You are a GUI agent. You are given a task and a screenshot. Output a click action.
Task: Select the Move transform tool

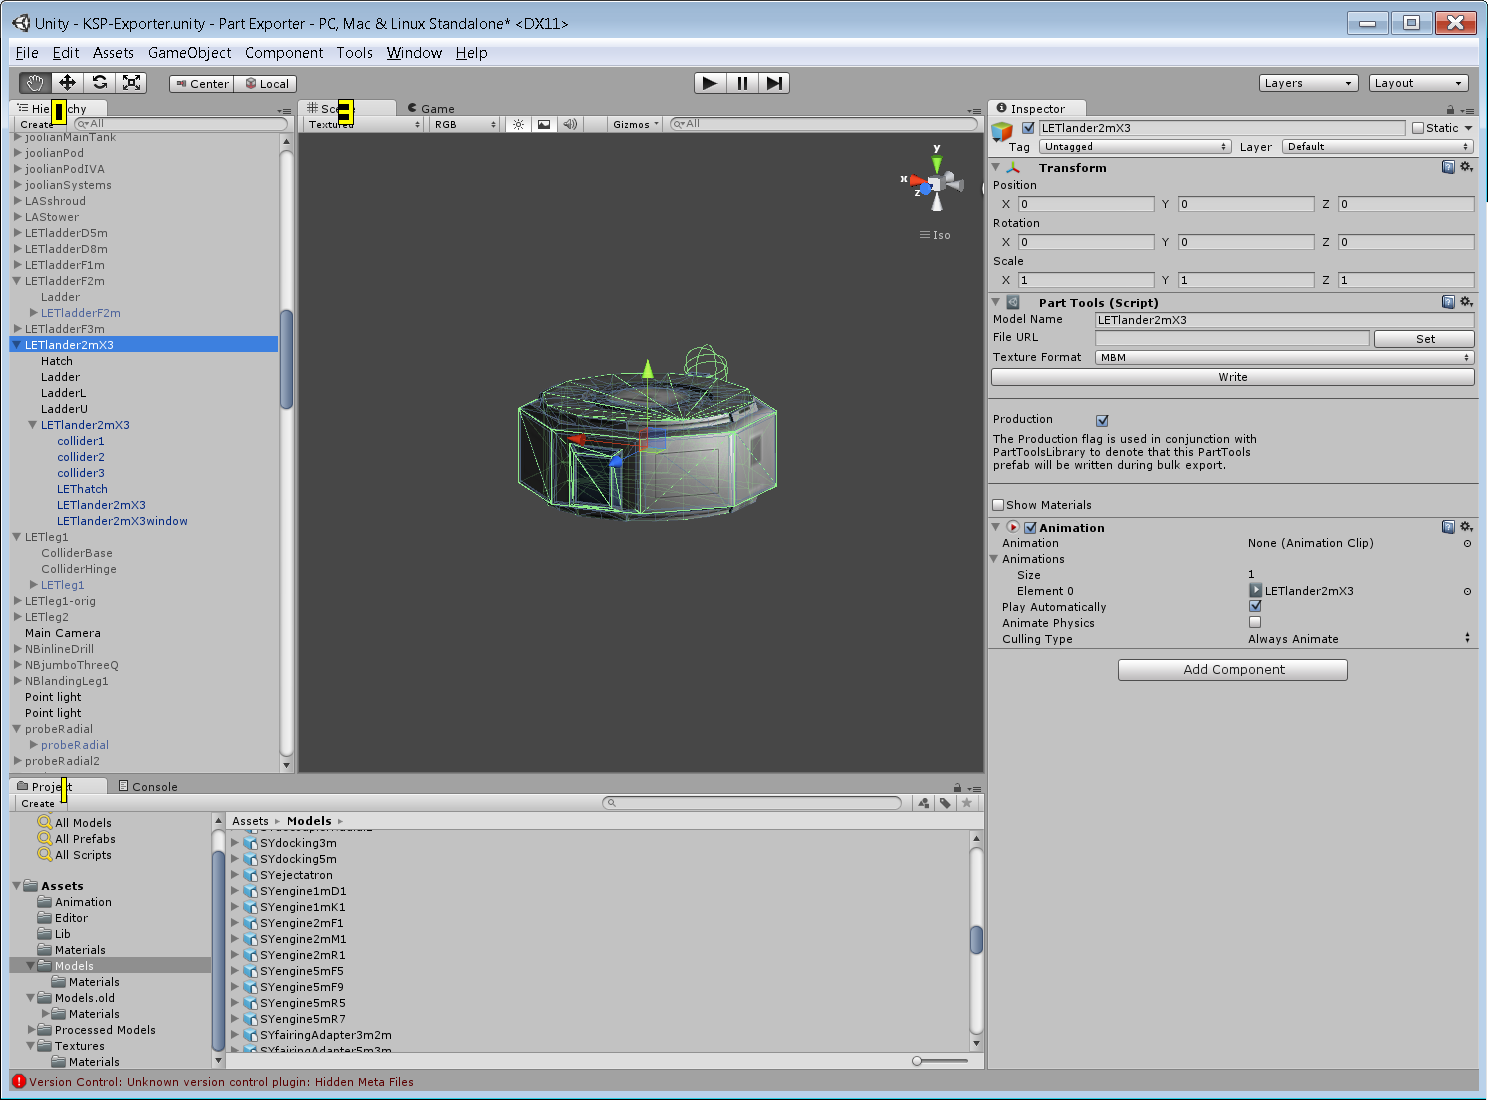pyautogui.click(x=67, y=83)
